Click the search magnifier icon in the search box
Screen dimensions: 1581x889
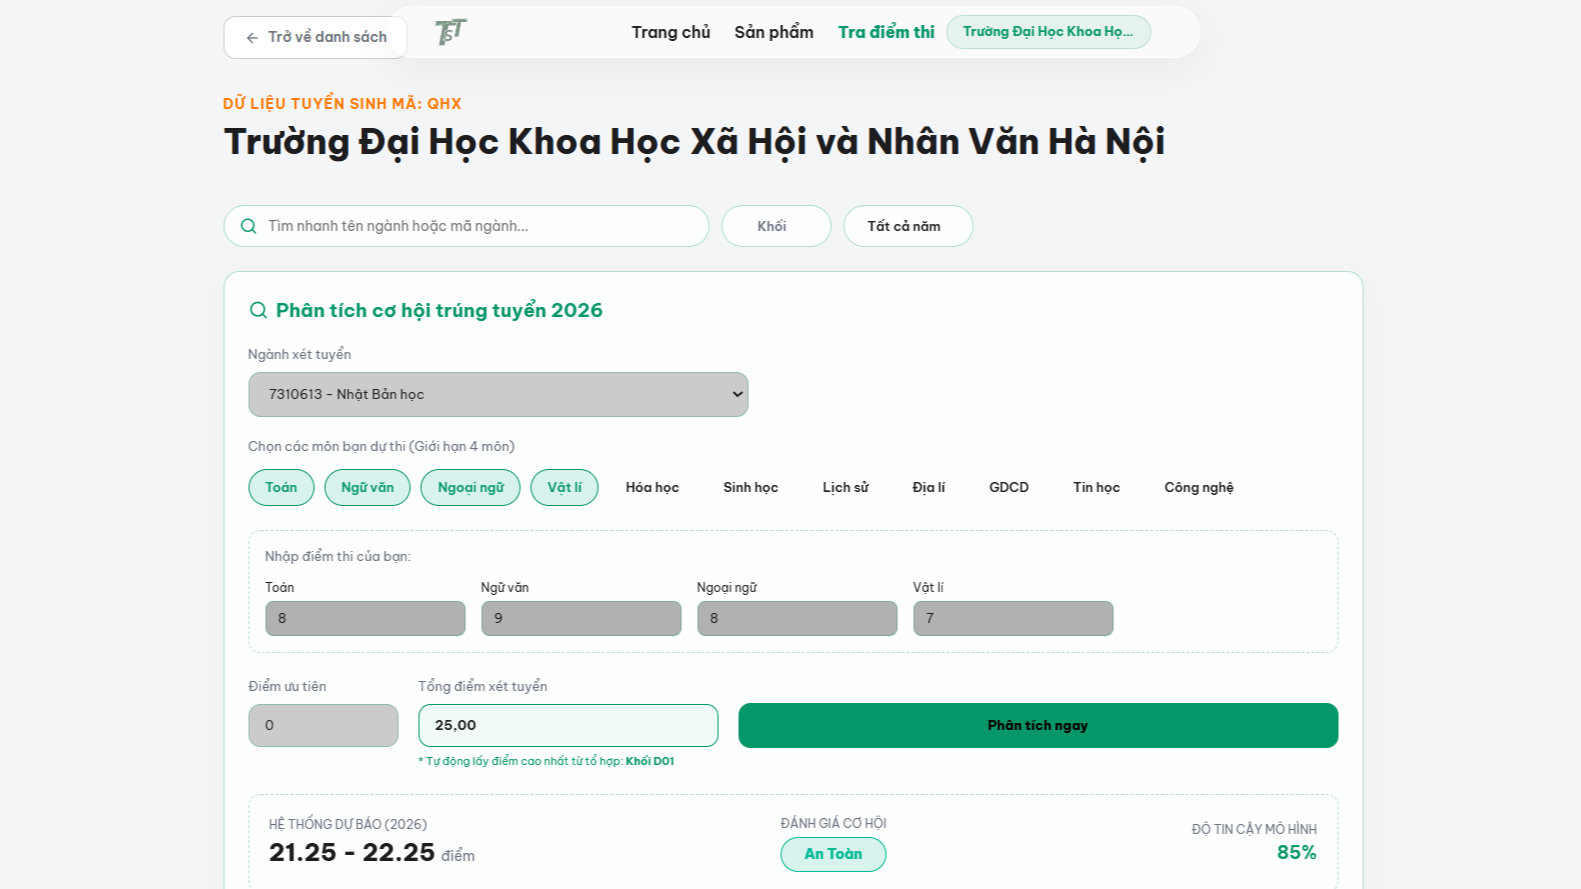point(249,226)
